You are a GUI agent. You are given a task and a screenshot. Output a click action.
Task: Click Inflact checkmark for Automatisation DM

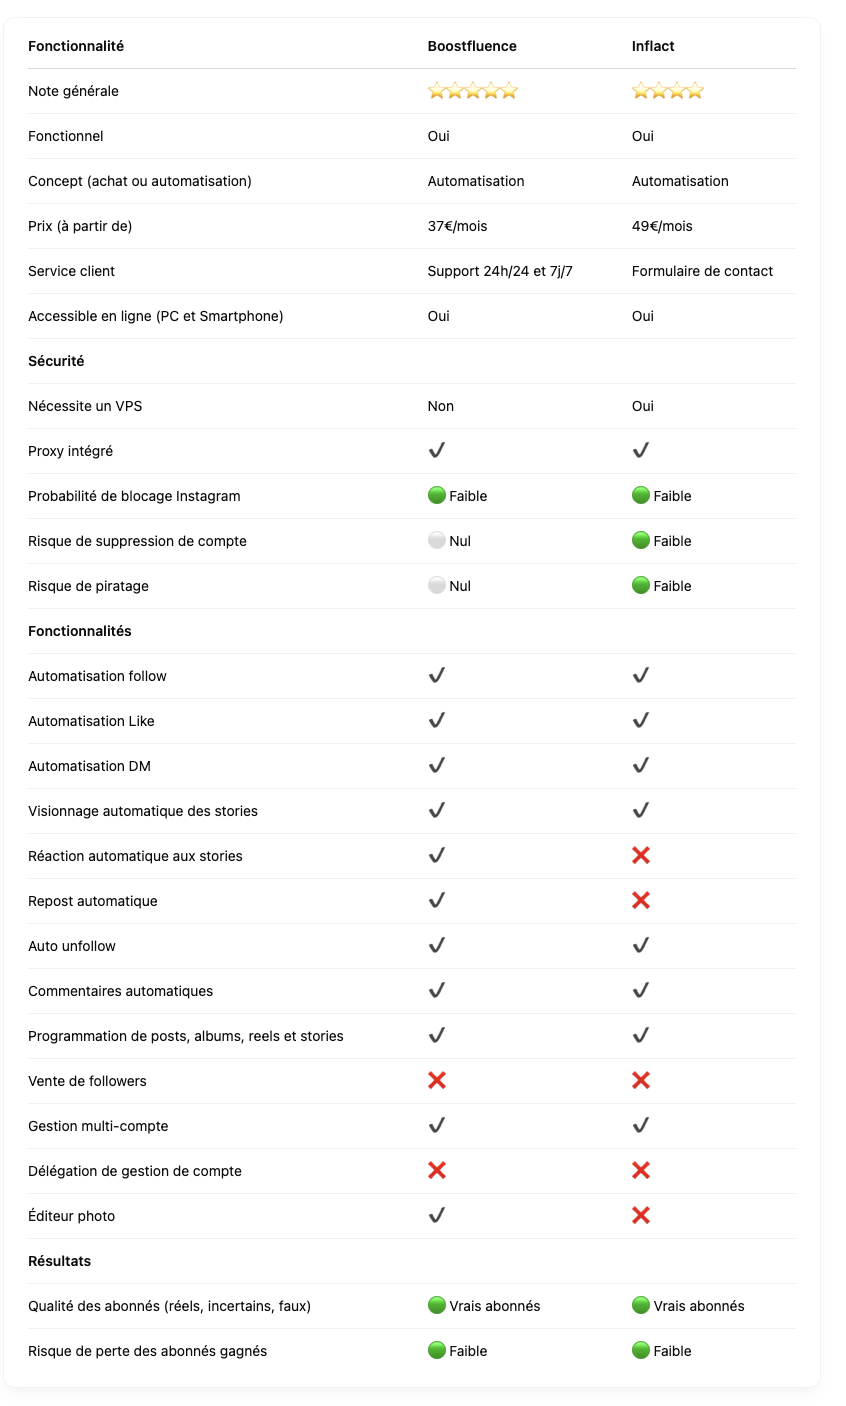(x=641, y=766)
